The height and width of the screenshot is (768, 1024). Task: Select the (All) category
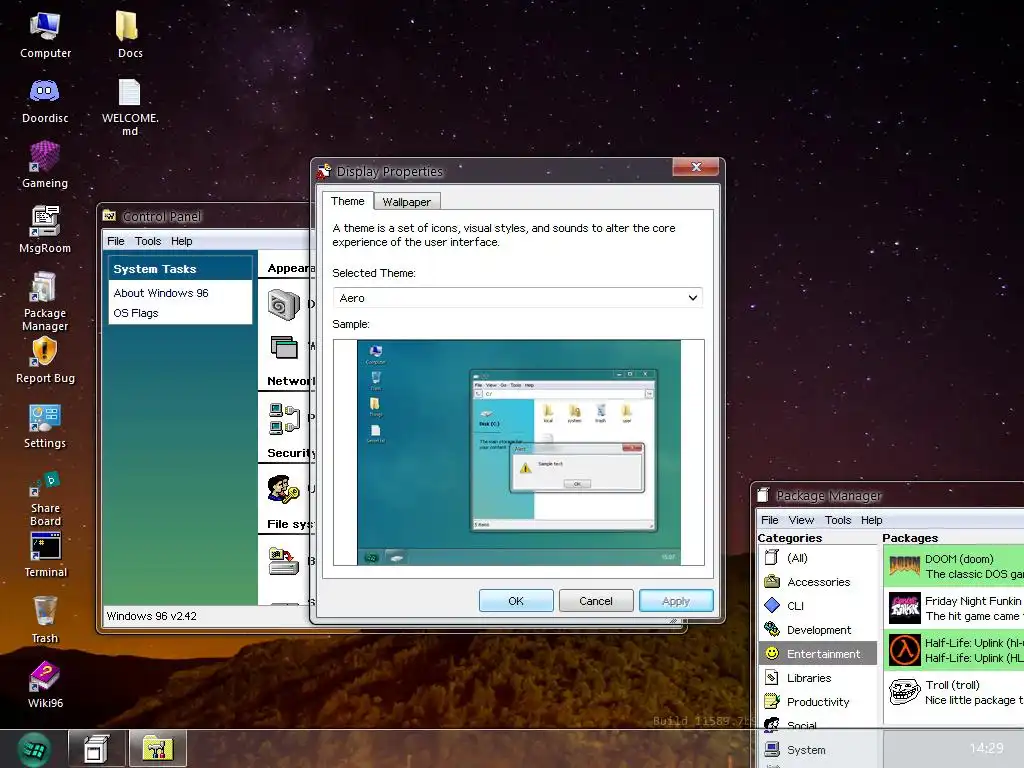[x=818, y=558]
